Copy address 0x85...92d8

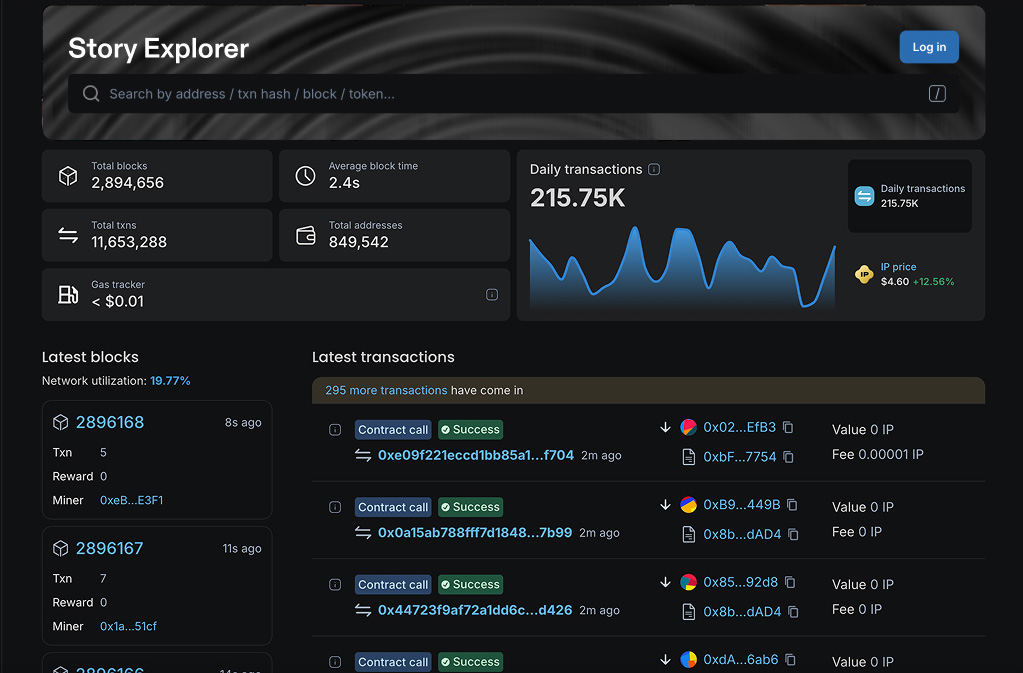[x=790, y=582]
